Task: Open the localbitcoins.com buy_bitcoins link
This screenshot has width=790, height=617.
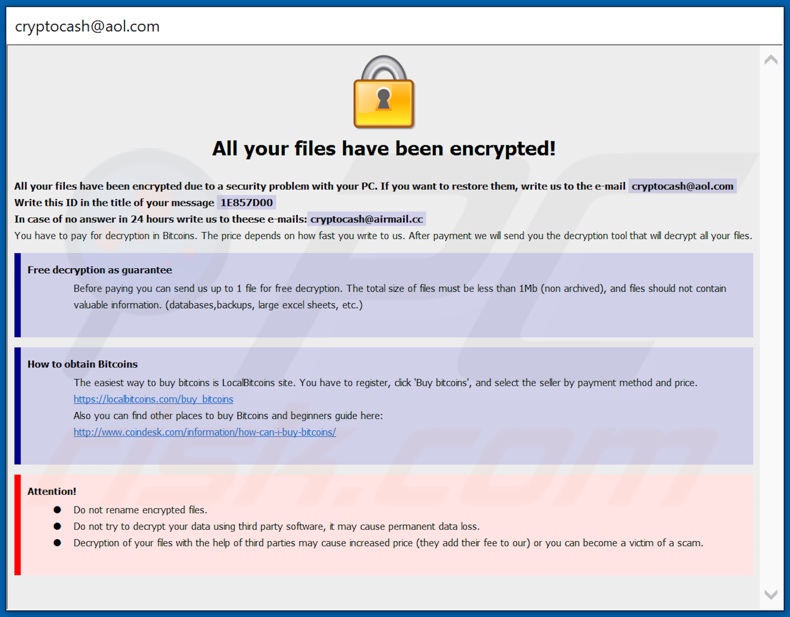Action: [153, 399]
